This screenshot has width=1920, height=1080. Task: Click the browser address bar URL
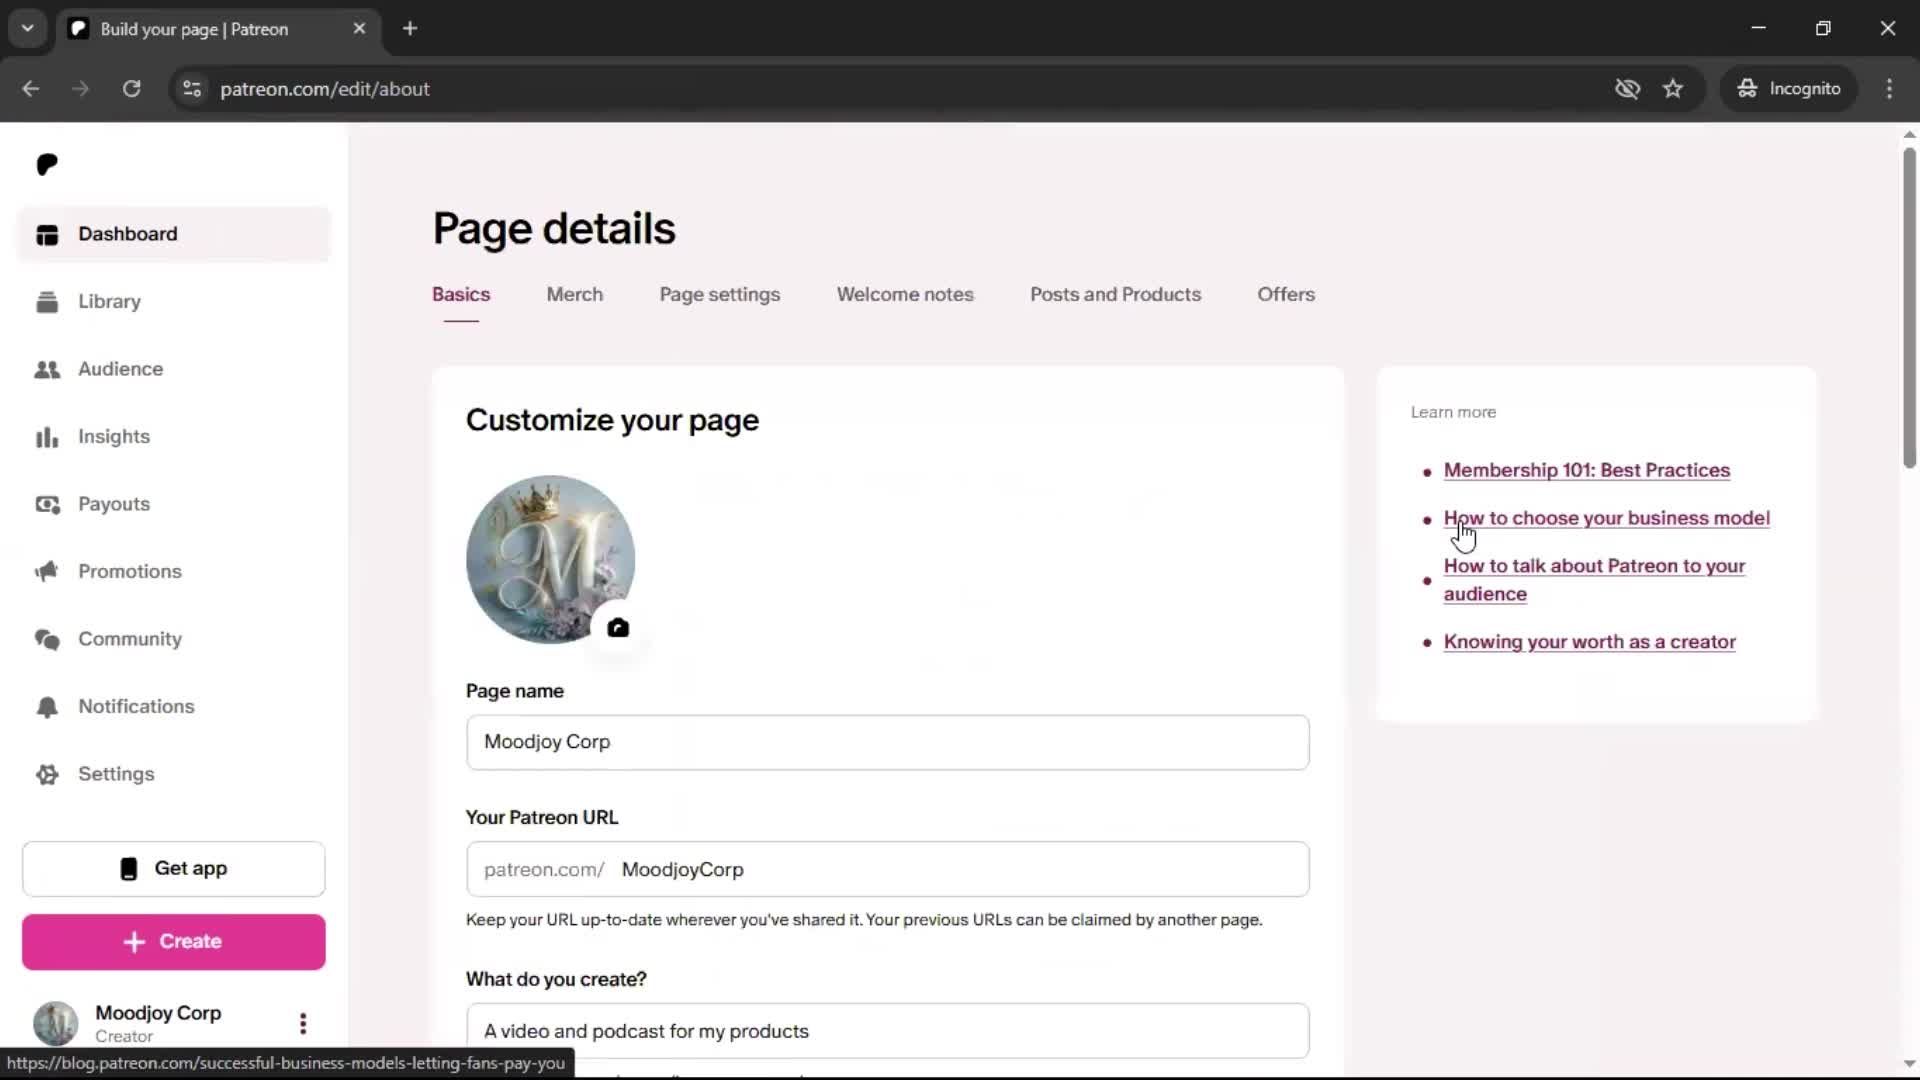tap(325, 89)
